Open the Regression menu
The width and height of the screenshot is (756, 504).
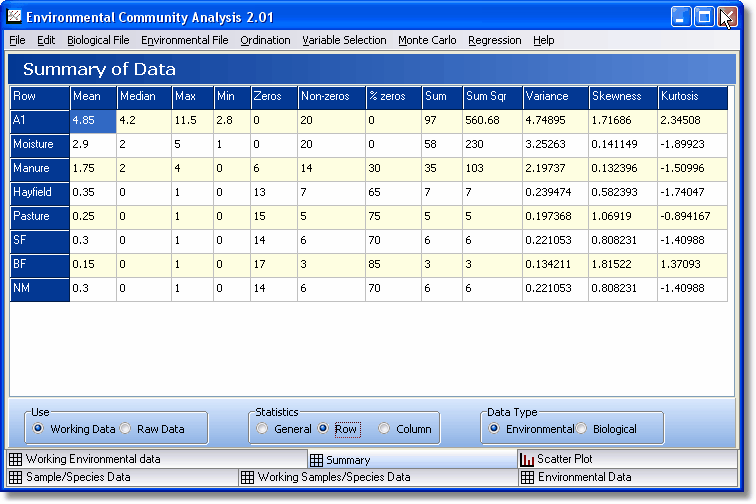[495, 41]
